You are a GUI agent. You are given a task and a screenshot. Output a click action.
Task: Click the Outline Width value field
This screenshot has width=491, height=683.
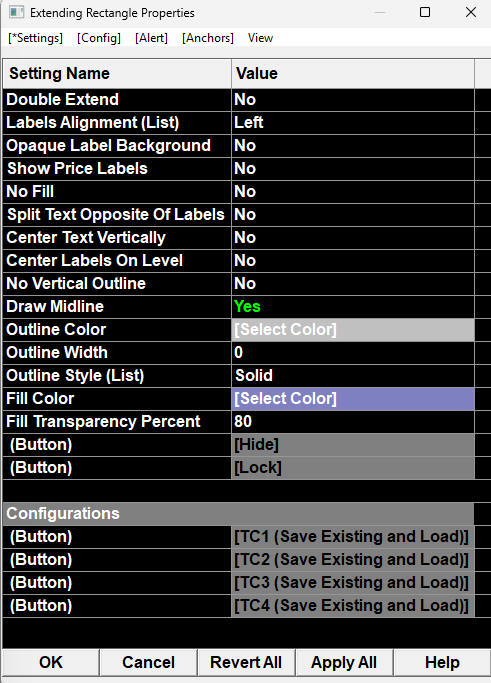352,353
